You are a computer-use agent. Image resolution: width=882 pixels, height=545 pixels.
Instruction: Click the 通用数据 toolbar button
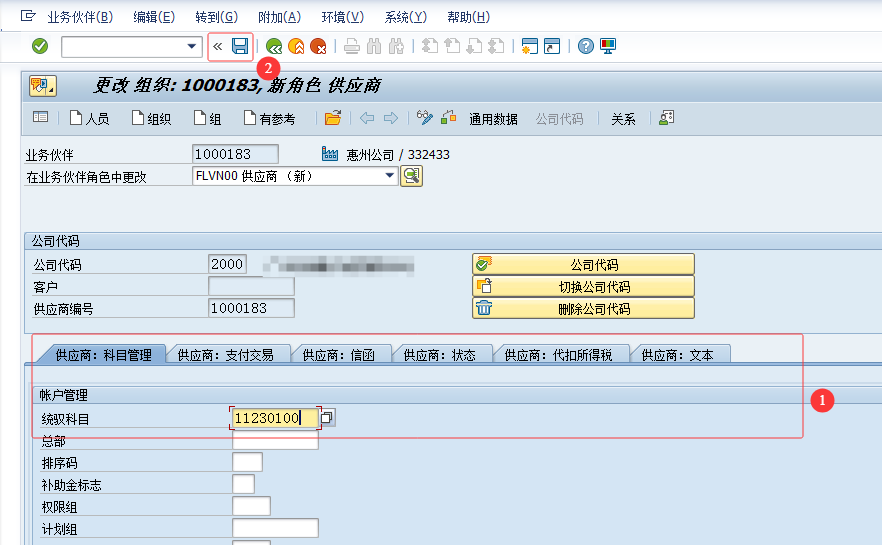pos(493,119)
